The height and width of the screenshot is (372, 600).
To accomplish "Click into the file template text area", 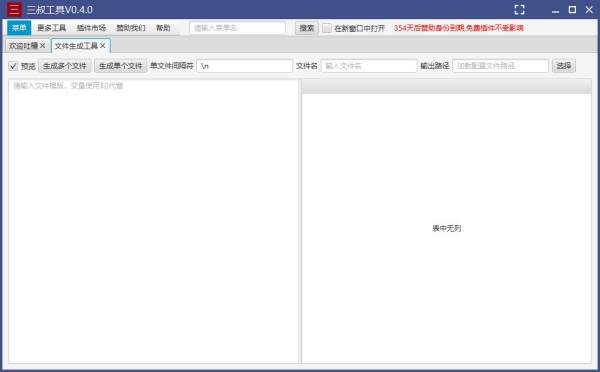I will (x=153, y=221).
